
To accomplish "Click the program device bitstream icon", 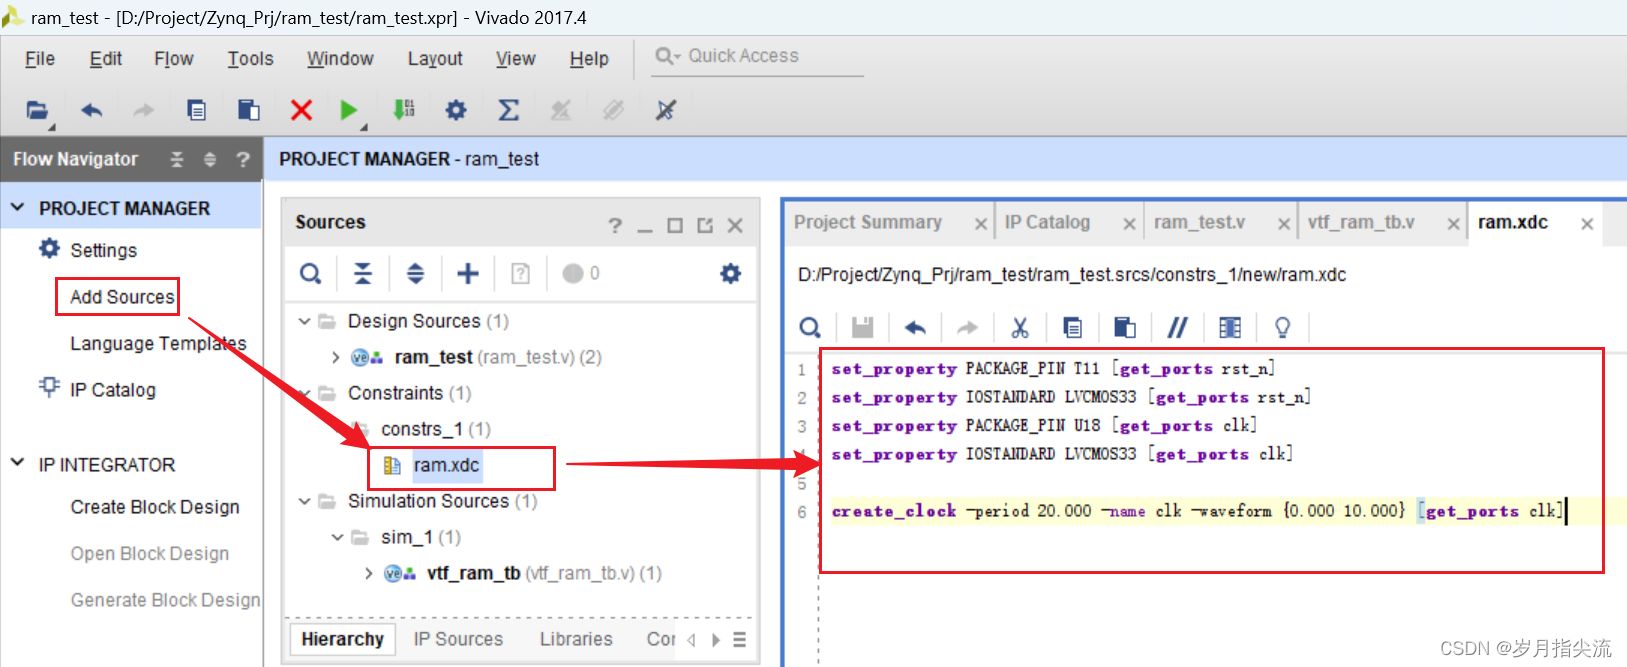I will 403,110.
